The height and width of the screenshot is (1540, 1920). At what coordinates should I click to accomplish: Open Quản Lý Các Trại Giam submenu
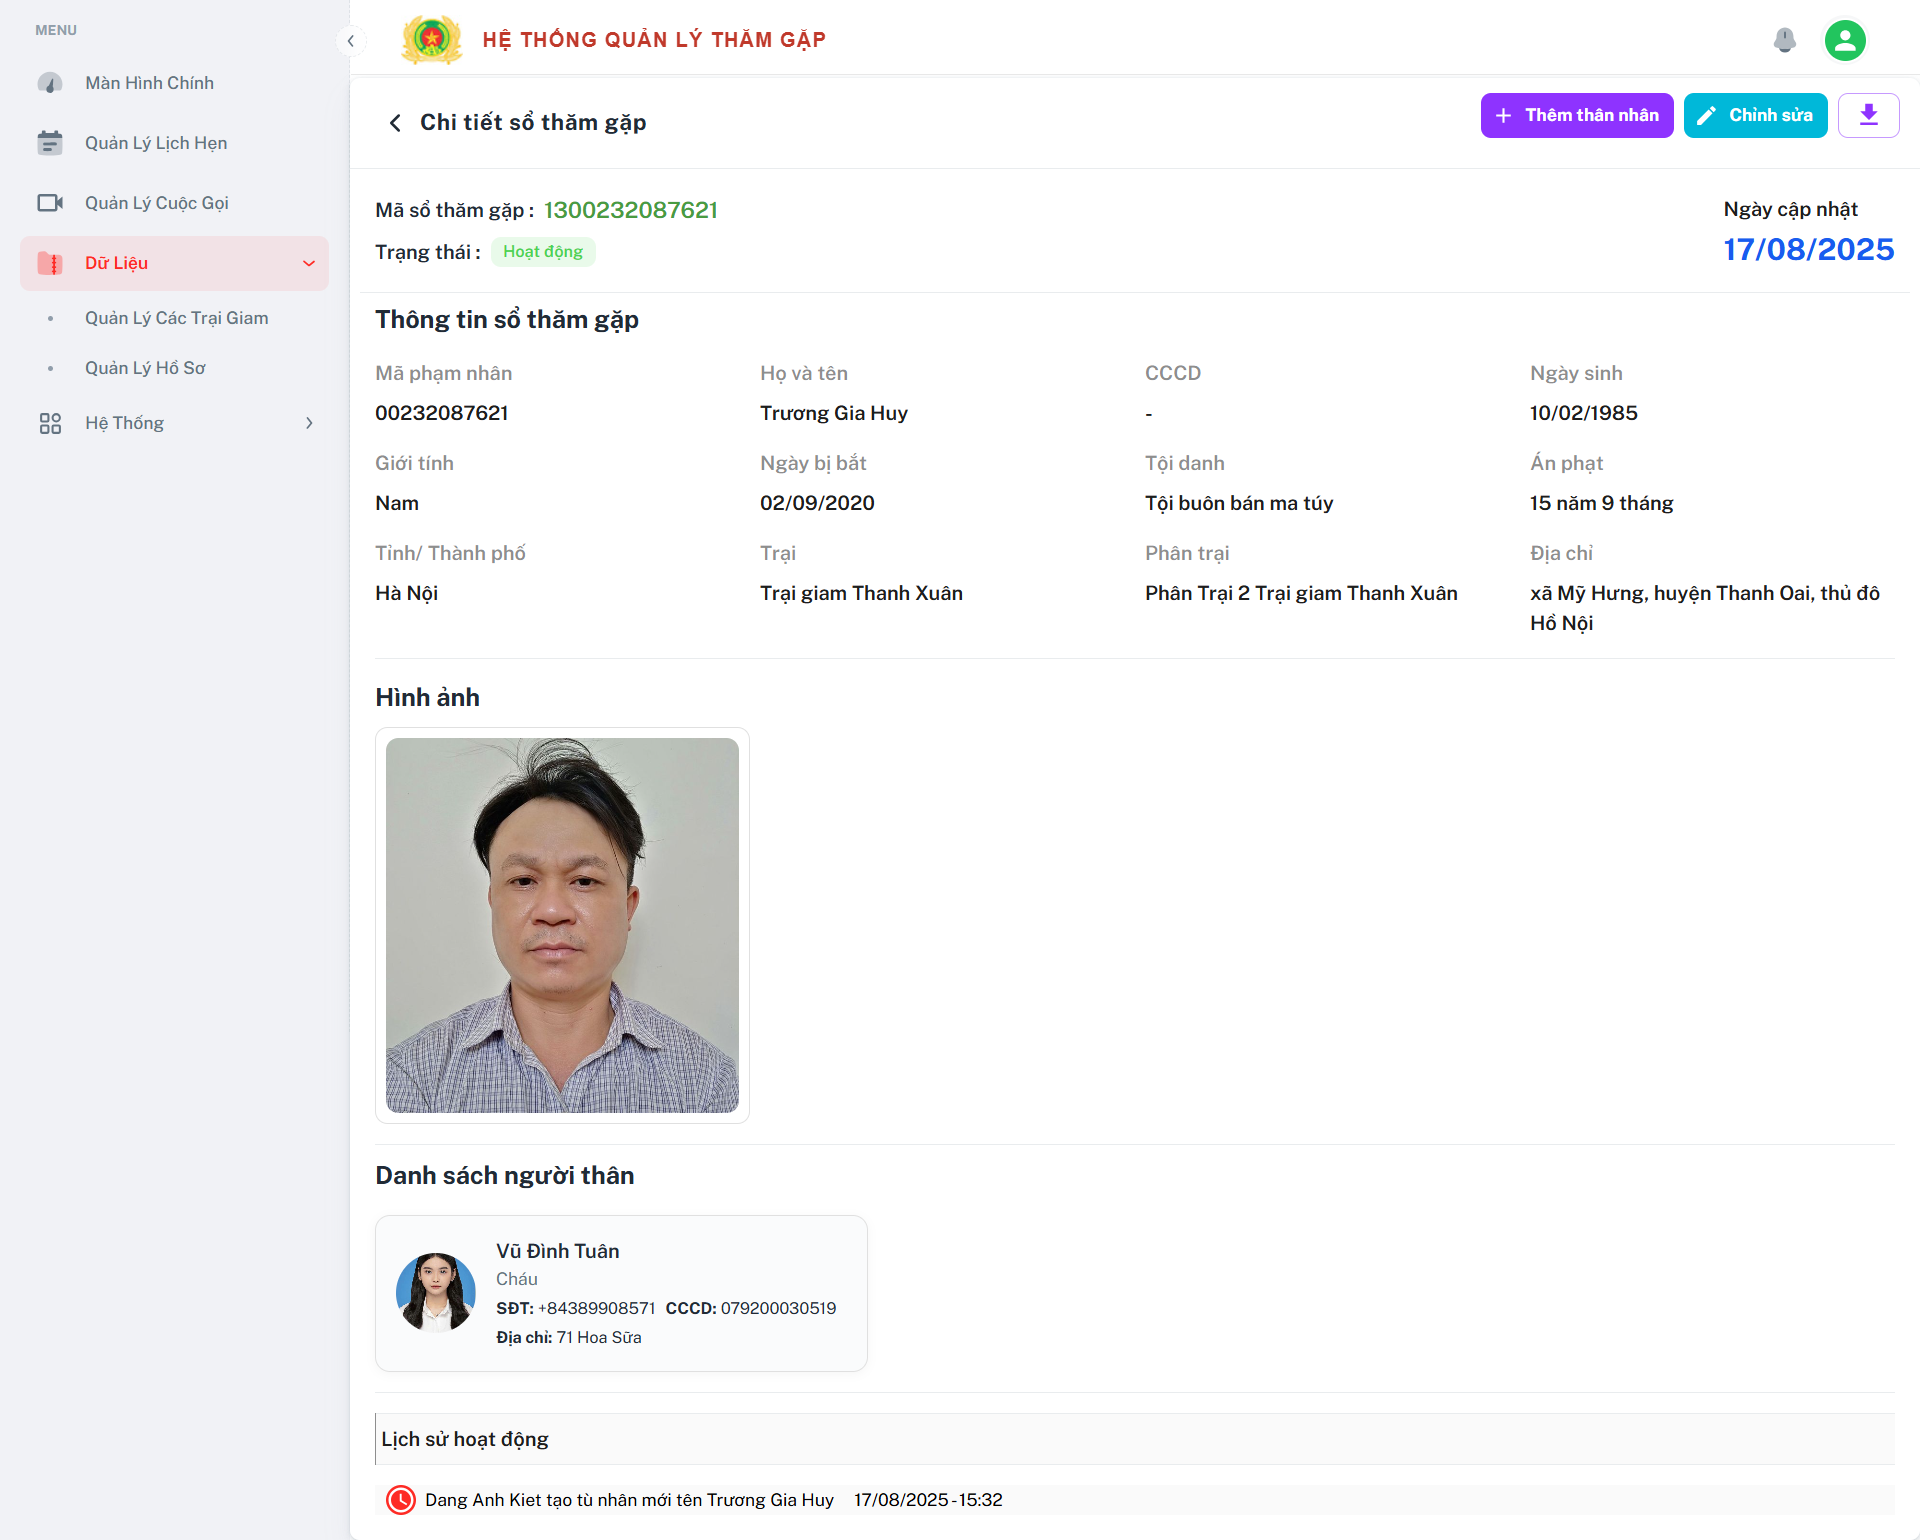click(x=176, y=318)
